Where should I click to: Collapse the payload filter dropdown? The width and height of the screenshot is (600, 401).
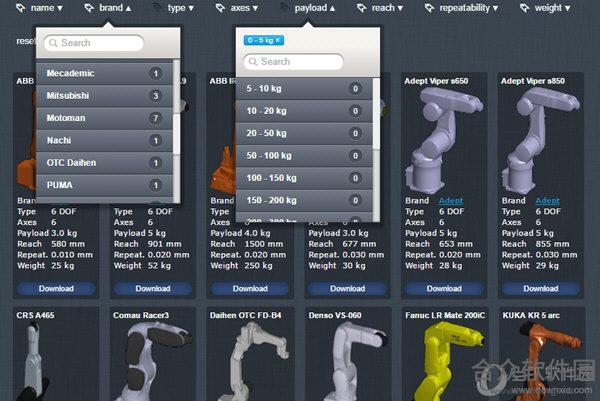(x=315, y=8)
